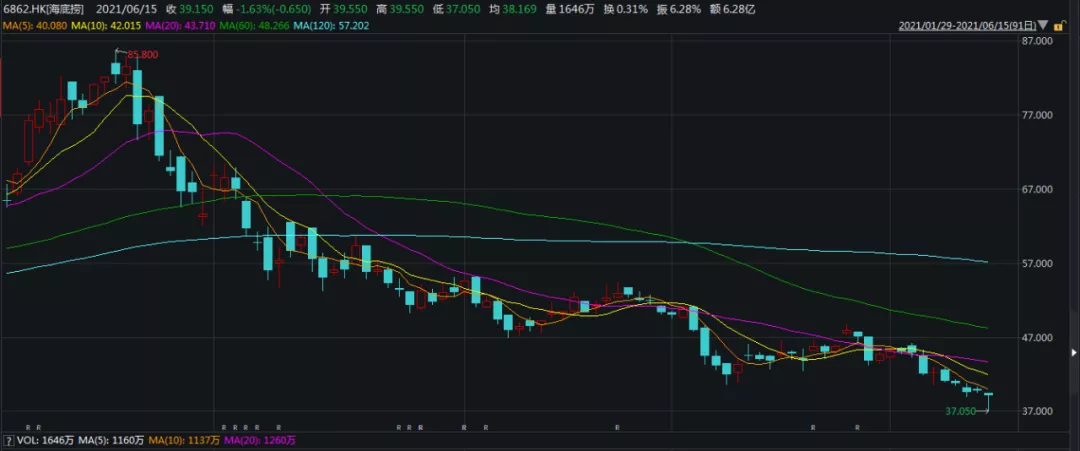Screen dimensions: 1080x451
Task: Click the question mark icon beside VOL
Action: (7, 440)
